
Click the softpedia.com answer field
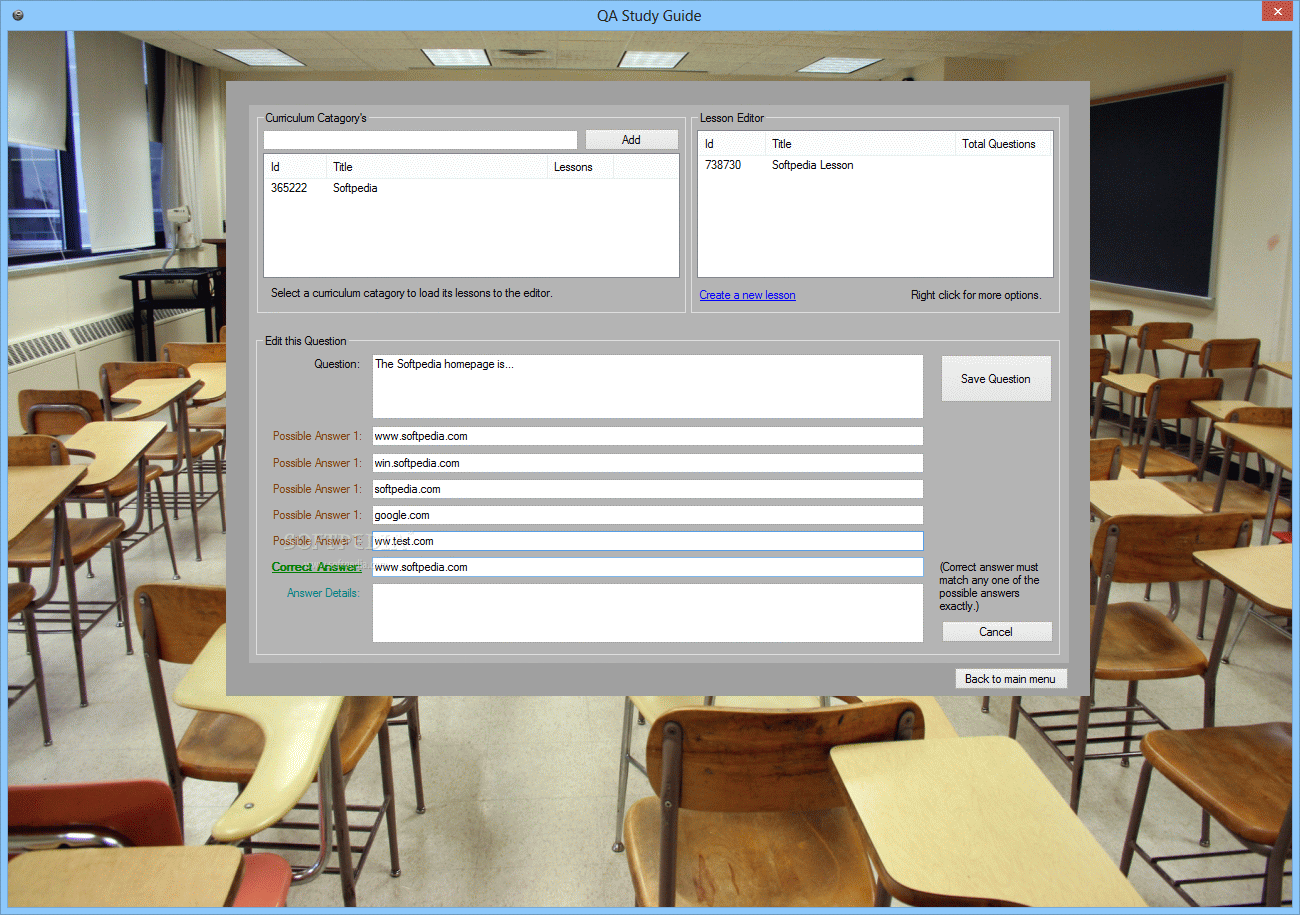(648, 489)
